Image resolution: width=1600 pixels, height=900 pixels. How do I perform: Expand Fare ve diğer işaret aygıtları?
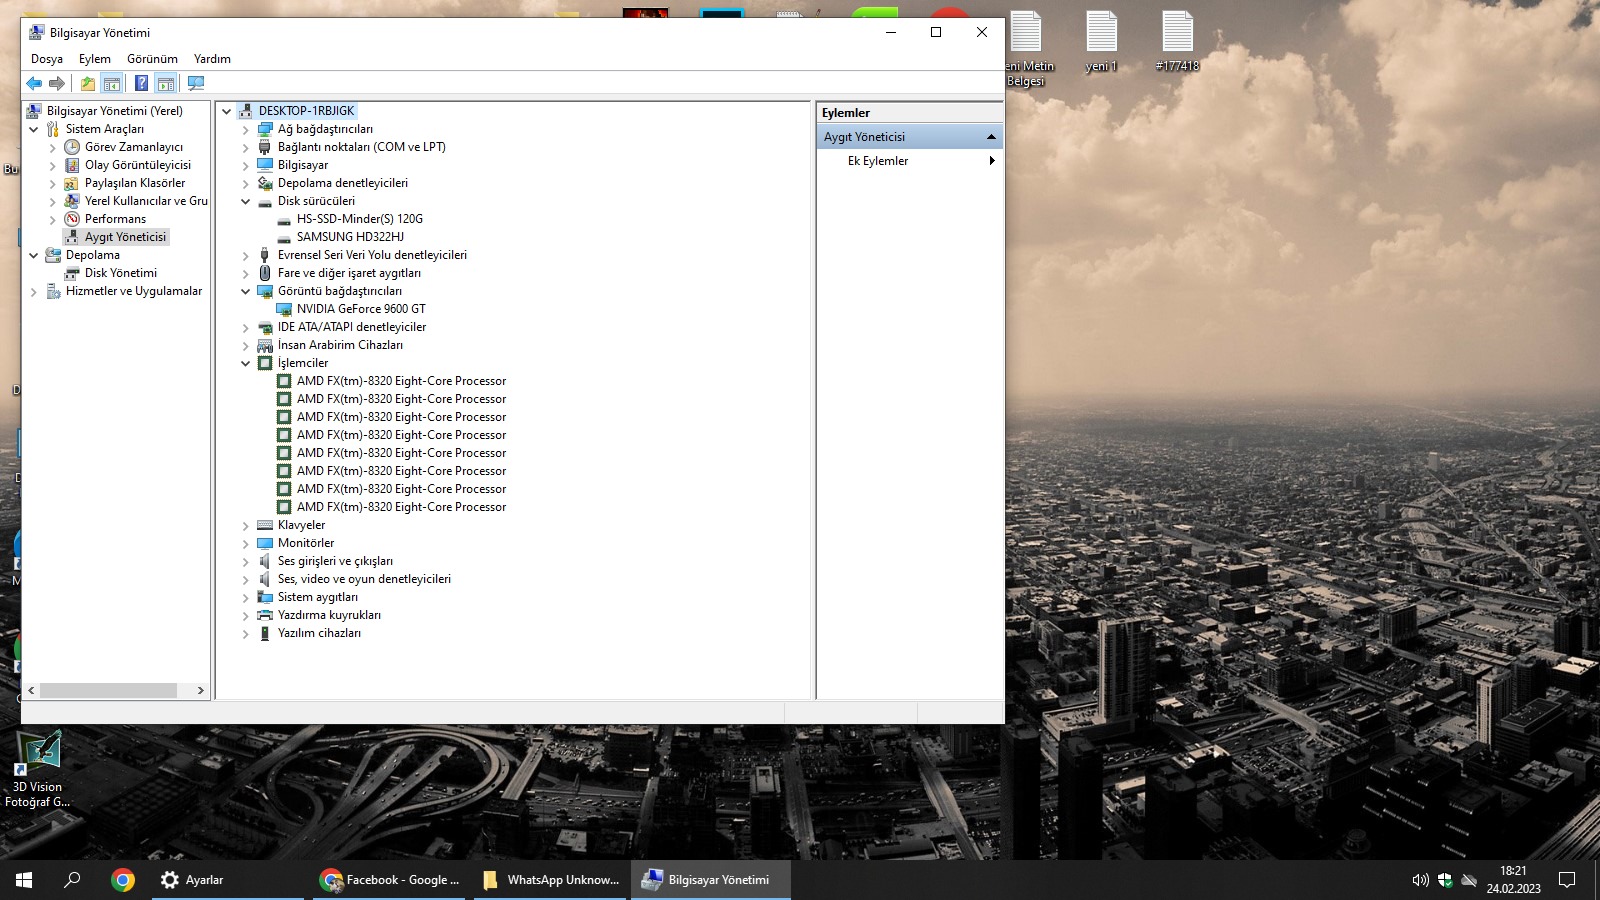tap(246, 273)
